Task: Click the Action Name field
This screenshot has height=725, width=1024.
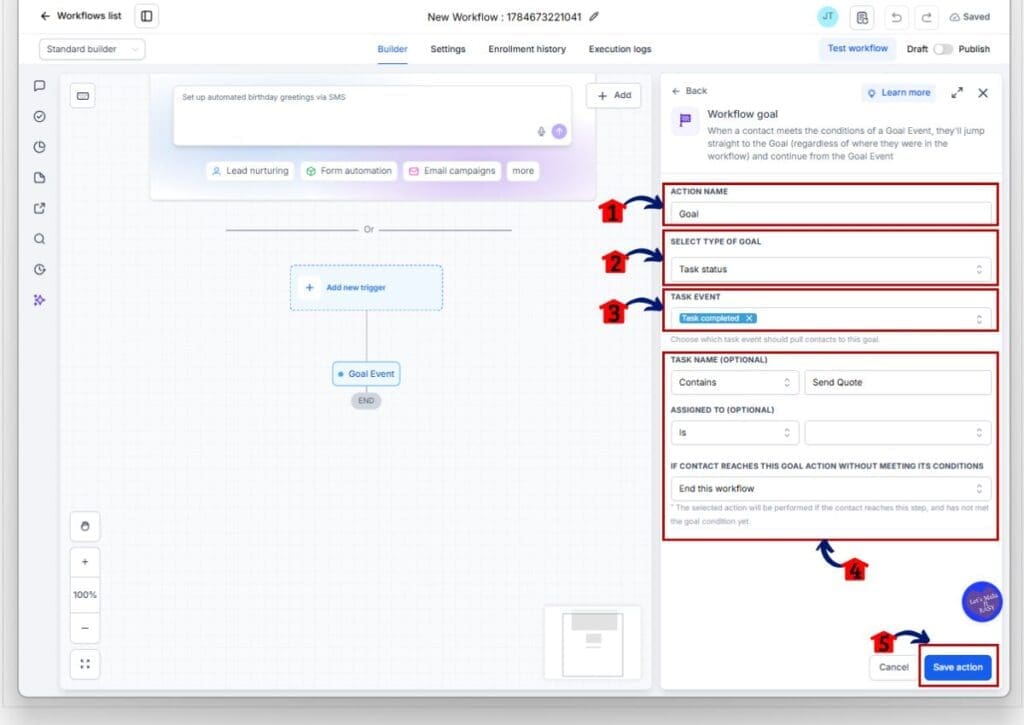Action: [x=831, y=214]
